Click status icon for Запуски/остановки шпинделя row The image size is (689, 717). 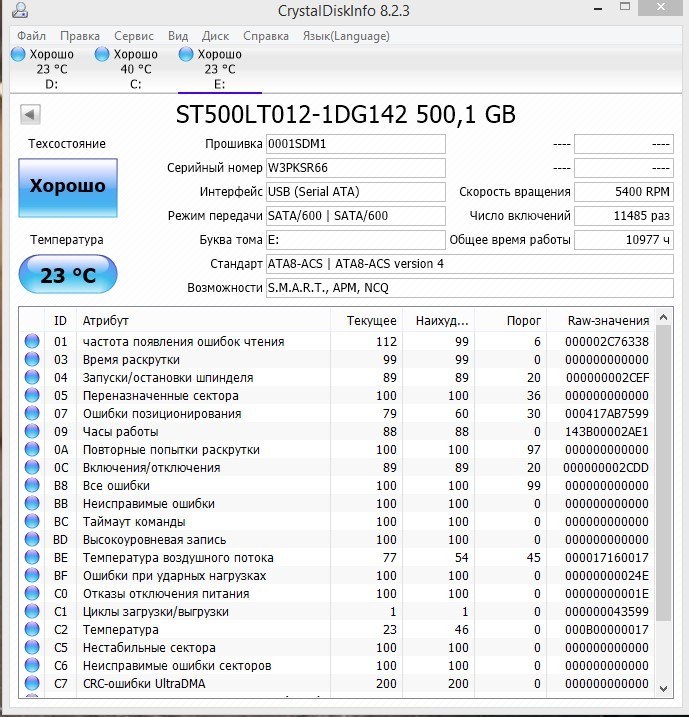pos(32,377)
